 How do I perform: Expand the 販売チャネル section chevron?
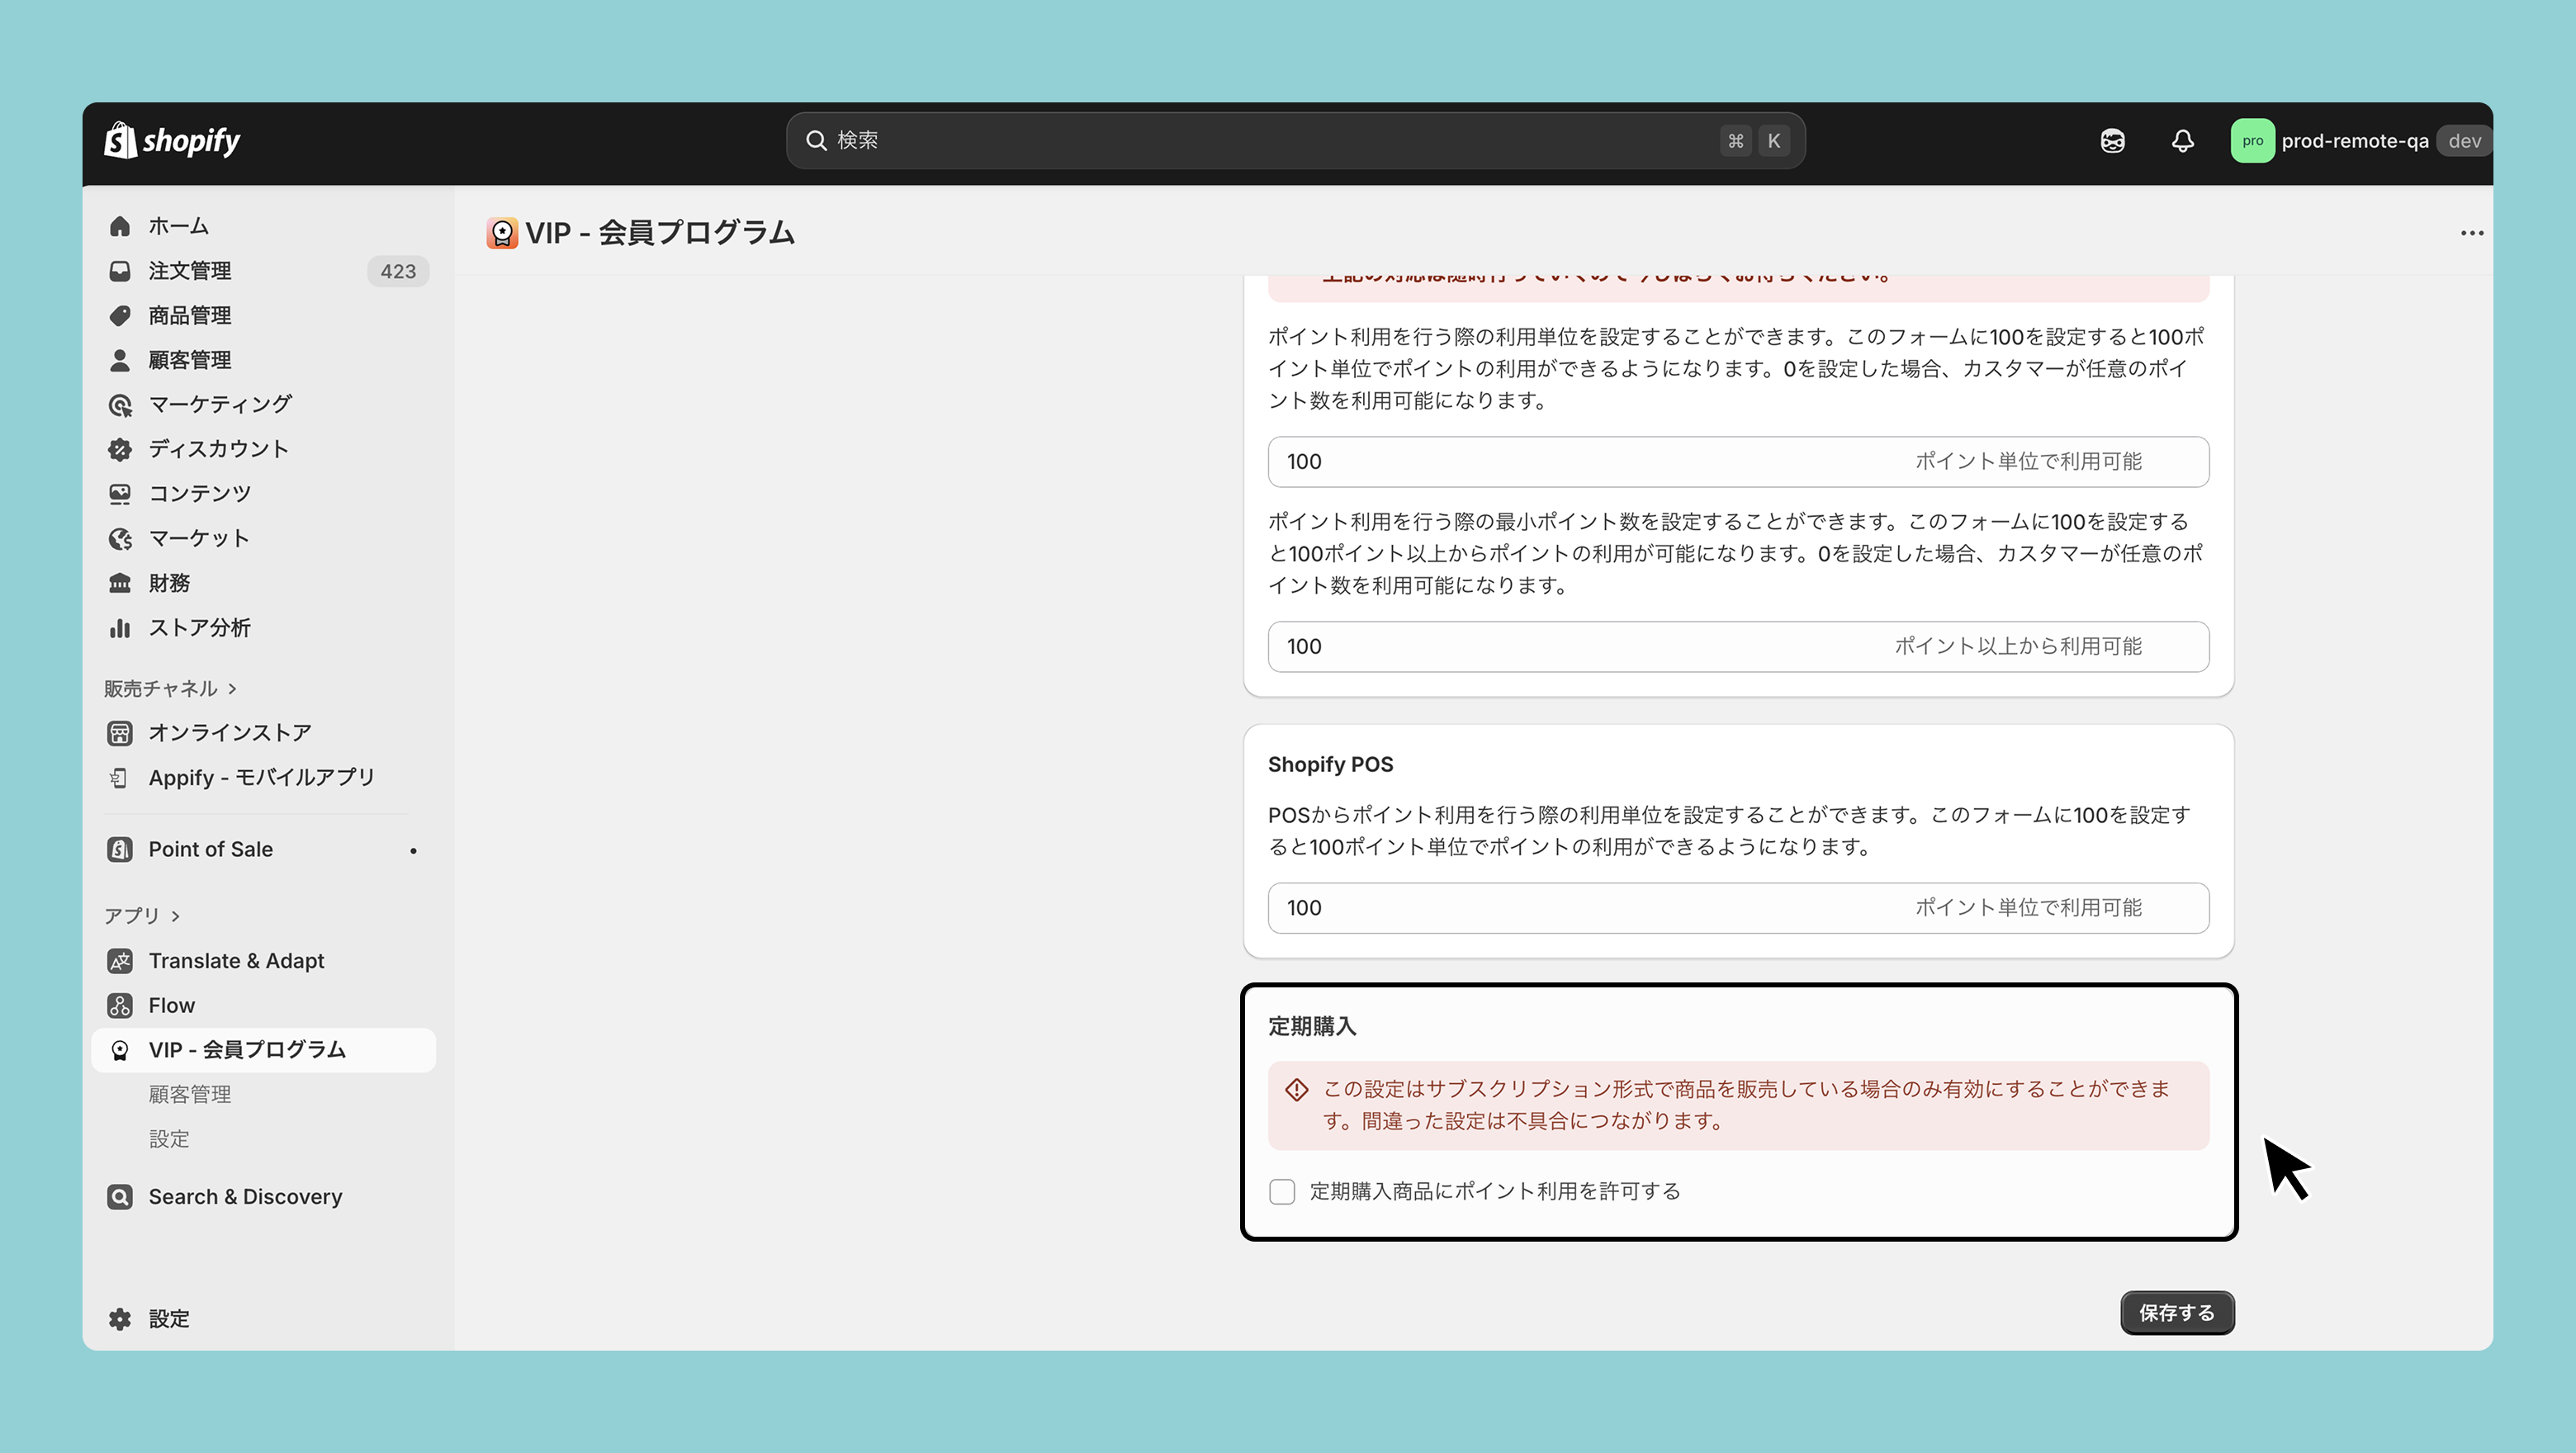point(232,689)
